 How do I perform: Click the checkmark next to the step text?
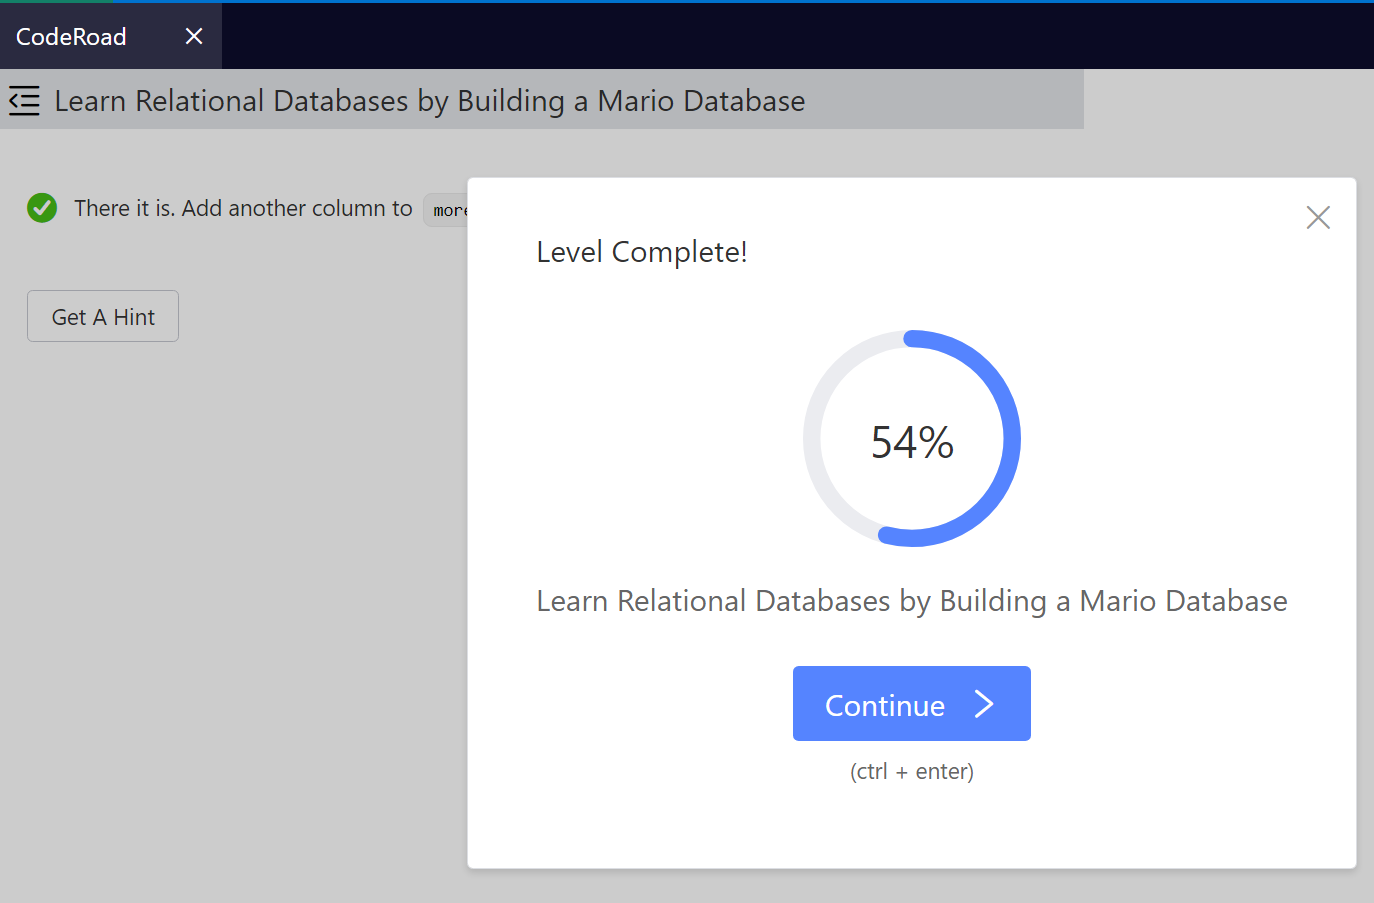42,208
